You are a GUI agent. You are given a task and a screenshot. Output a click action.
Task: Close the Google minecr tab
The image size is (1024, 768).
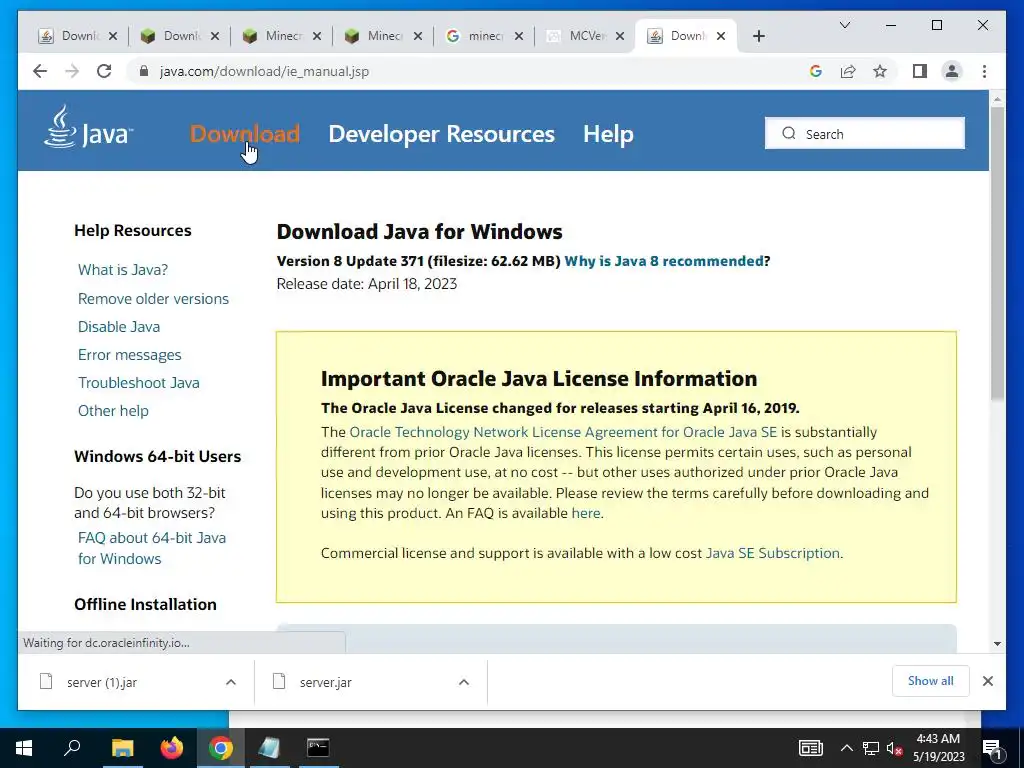click(x=519, y=36)
